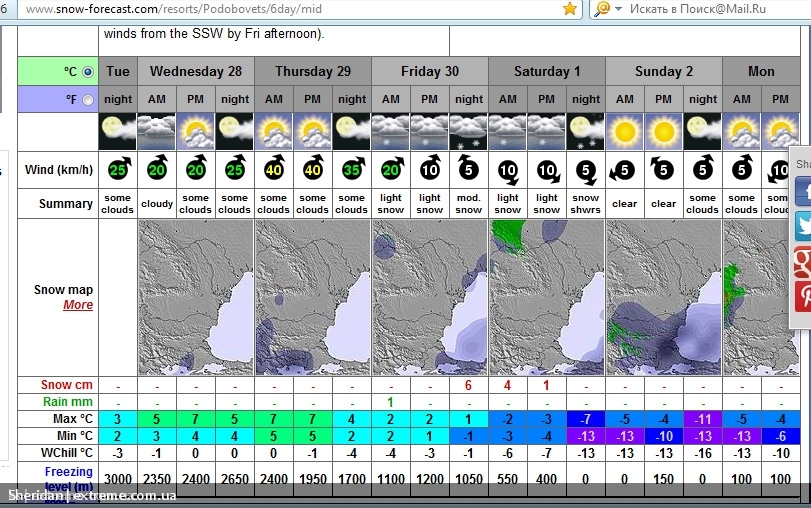This screenshot has height=508, width=811.
Task: Click Friday night moderate snow weather icon
Action: [x=469, y=131]
